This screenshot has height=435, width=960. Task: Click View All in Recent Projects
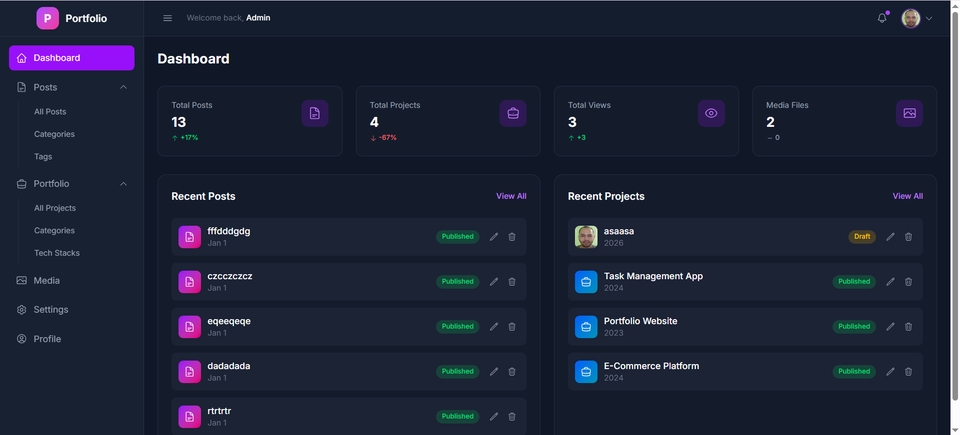click(907, 196)
